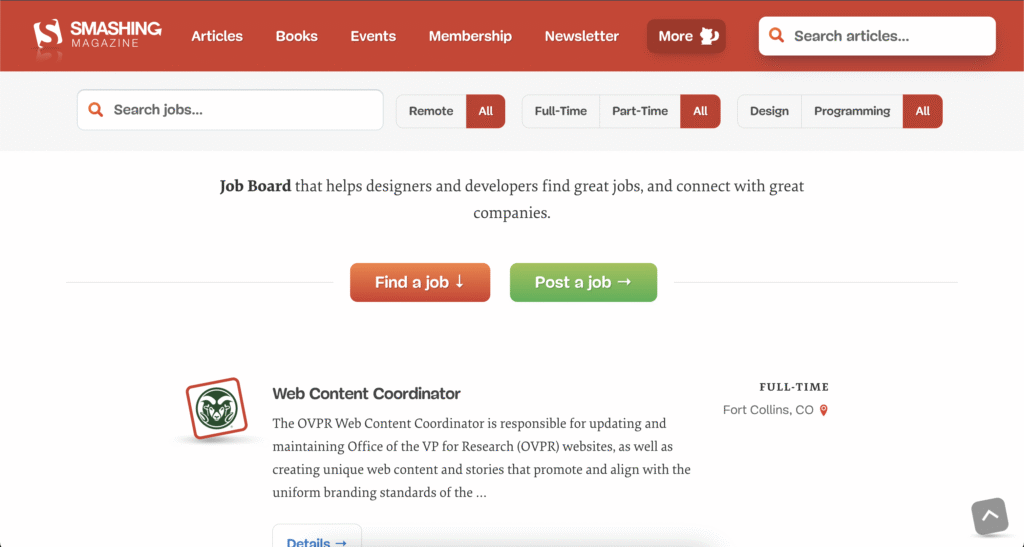Click the Post a job button
Viewport: 1024px width, 547px height.
[583, 282]
